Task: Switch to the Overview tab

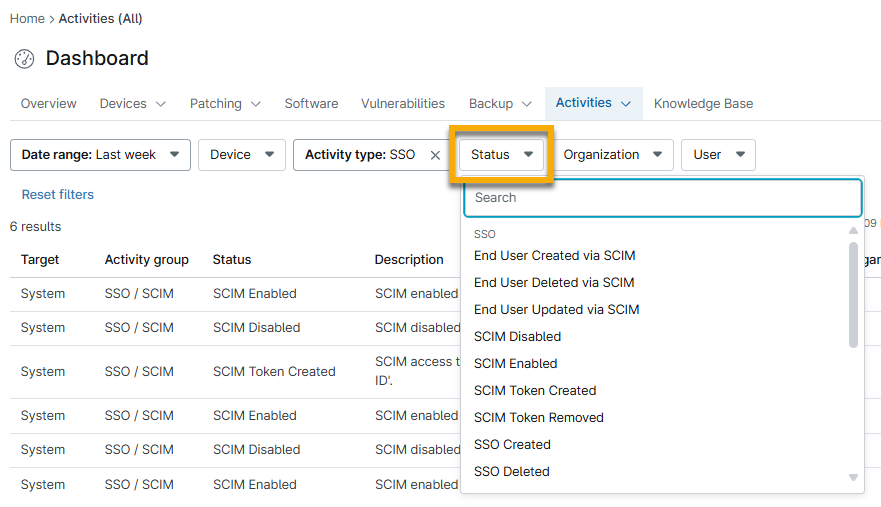Action: 48,104
